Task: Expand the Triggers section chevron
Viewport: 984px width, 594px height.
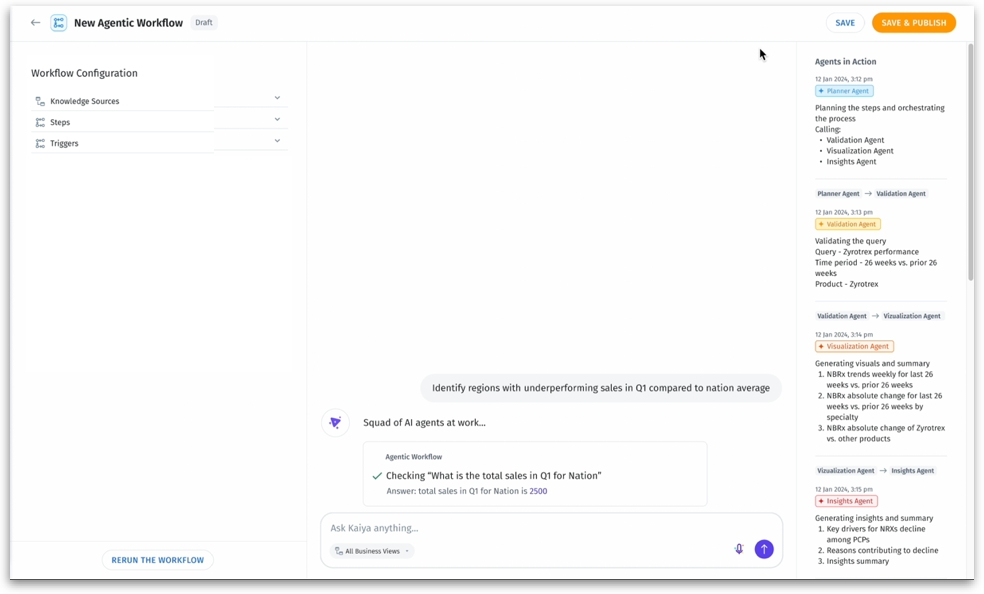Action: coord(277,140)
